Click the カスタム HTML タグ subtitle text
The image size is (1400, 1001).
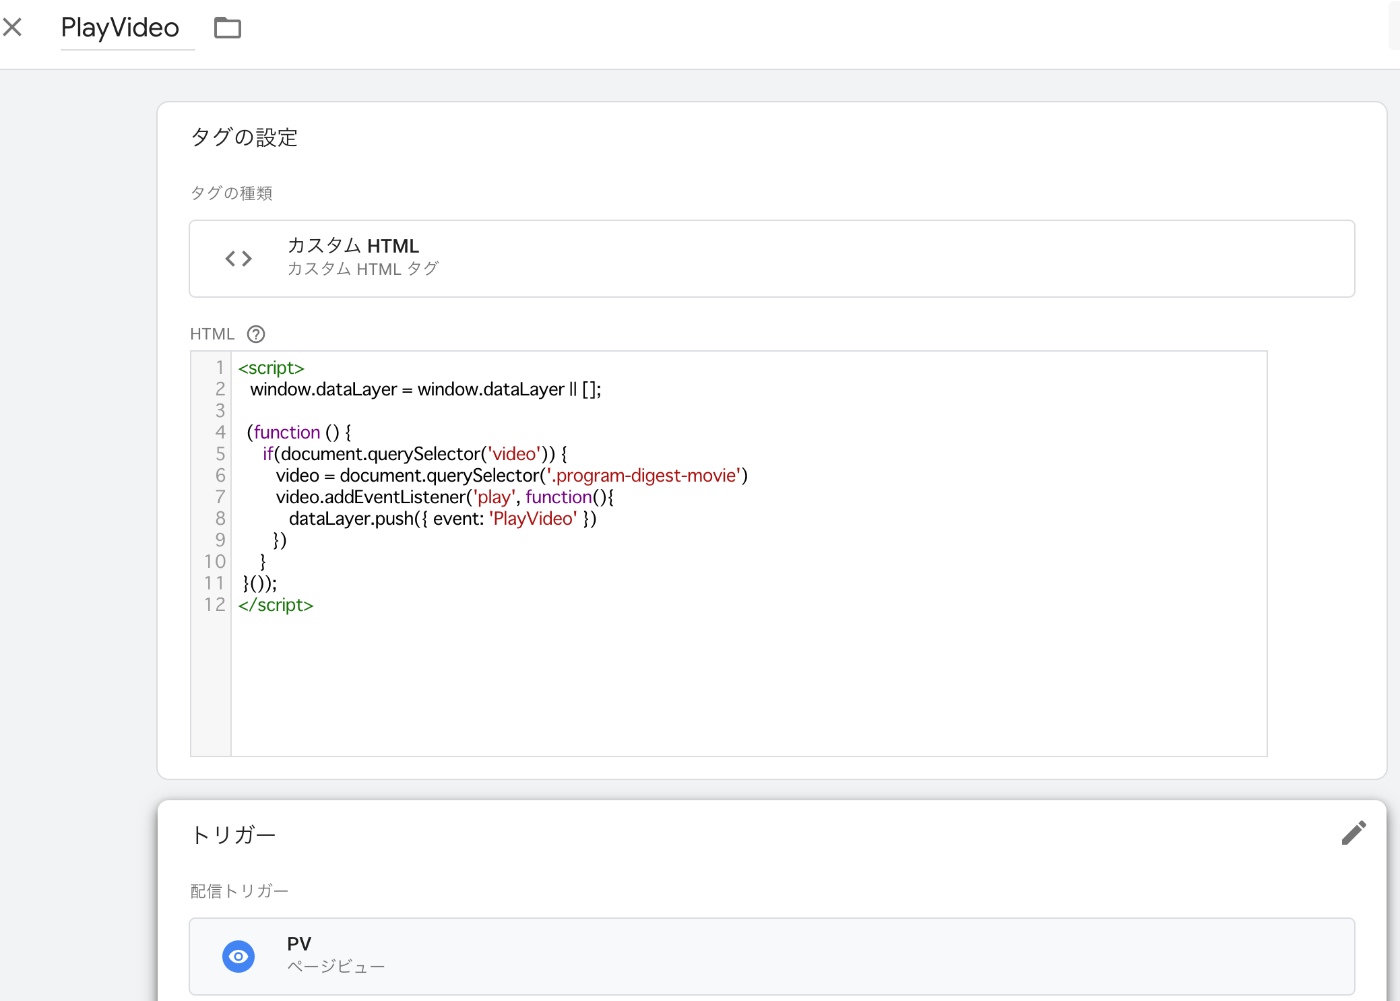tap(363, 269)
